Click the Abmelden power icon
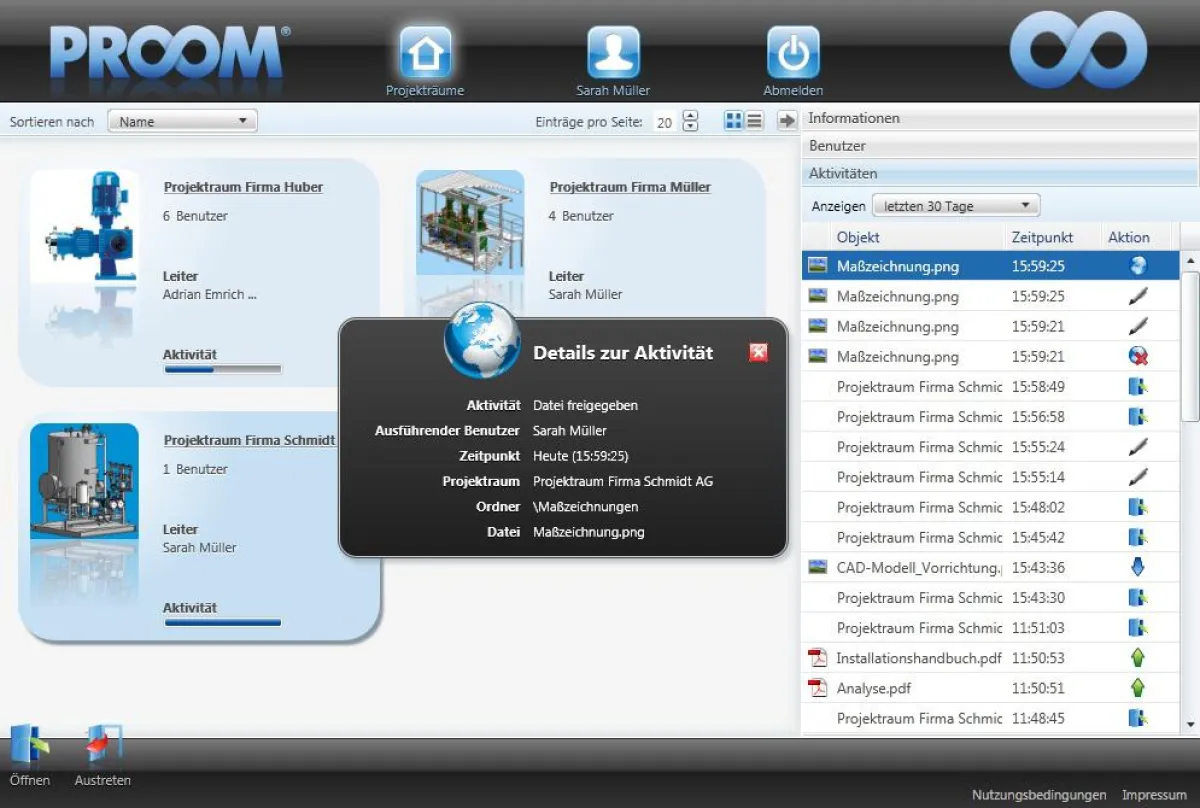 tap(793, 54)
